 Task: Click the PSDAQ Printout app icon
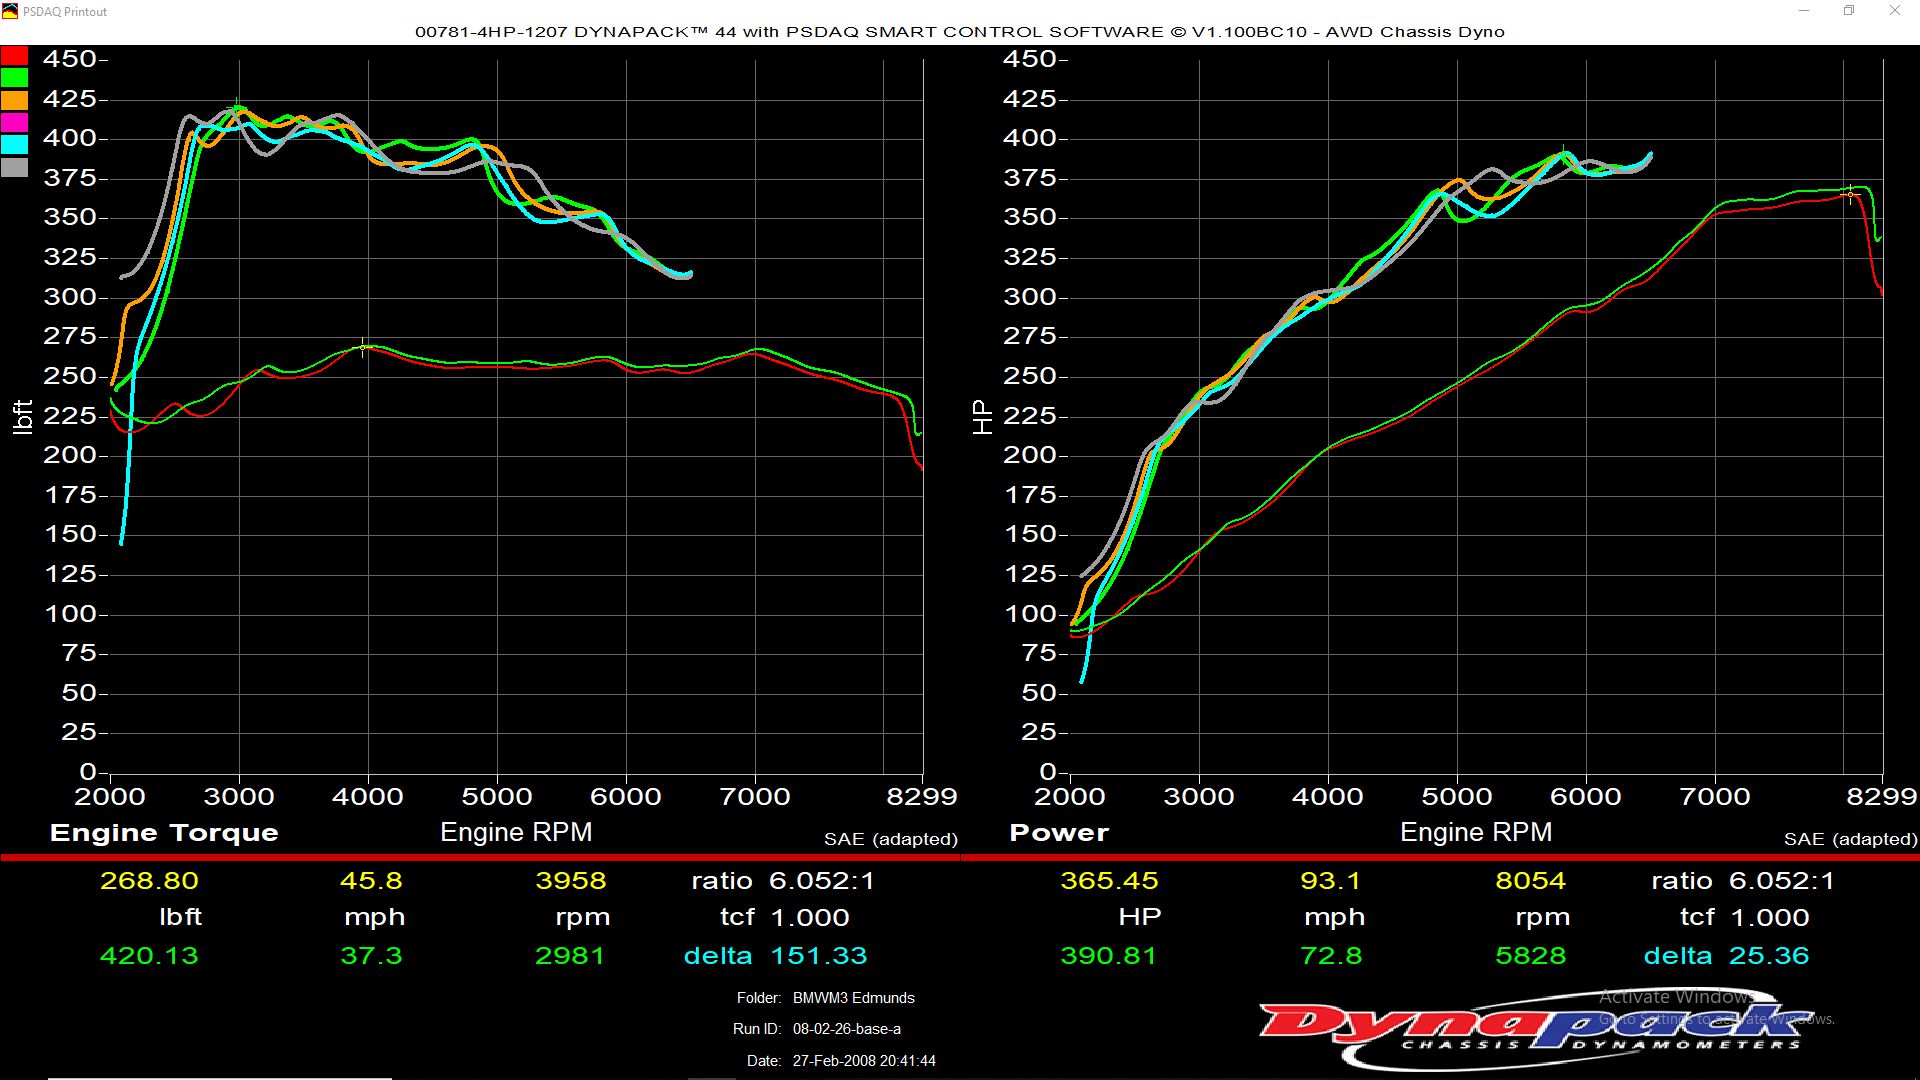pyautogui.click(x=10, y=11)
